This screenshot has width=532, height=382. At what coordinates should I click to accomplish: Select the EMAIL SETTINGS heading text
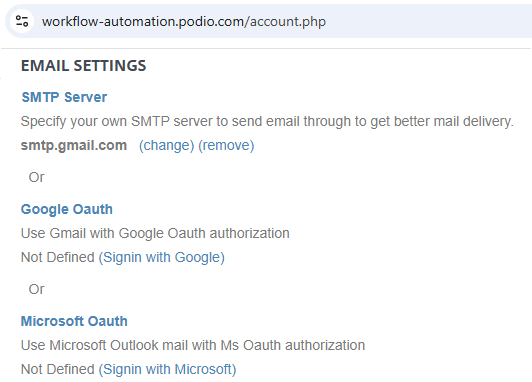(x=83, y=66)
